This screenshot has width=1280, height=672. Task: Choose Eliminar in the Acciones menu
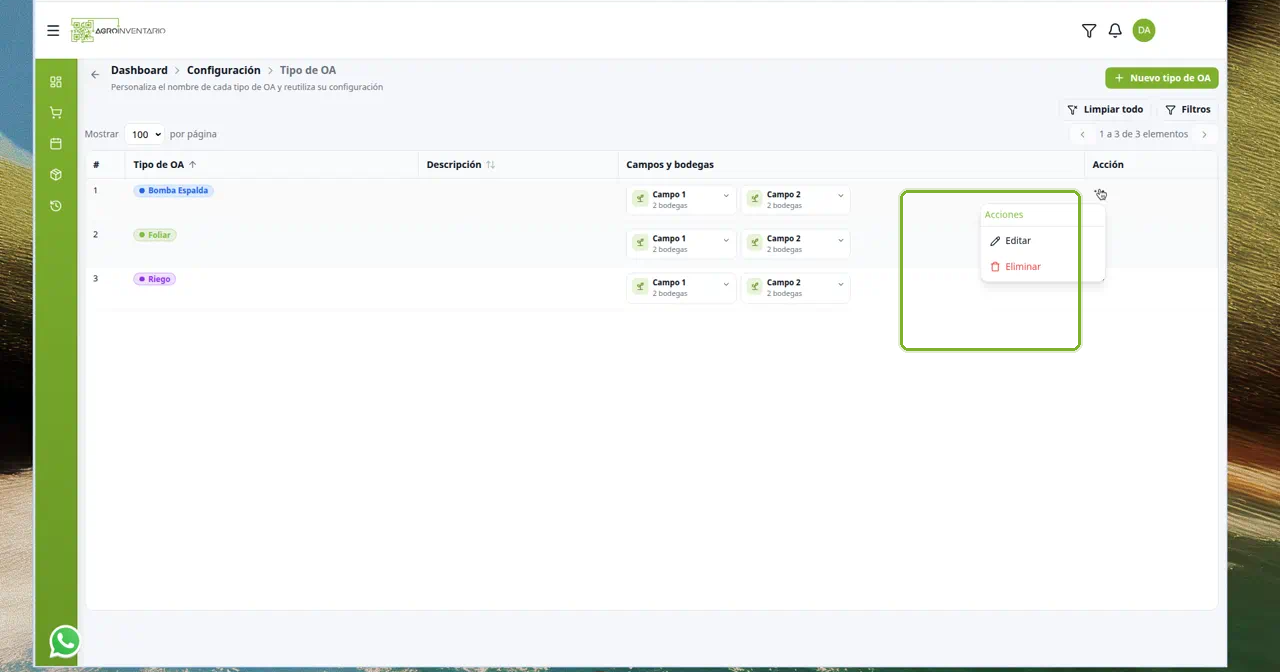1042,267
